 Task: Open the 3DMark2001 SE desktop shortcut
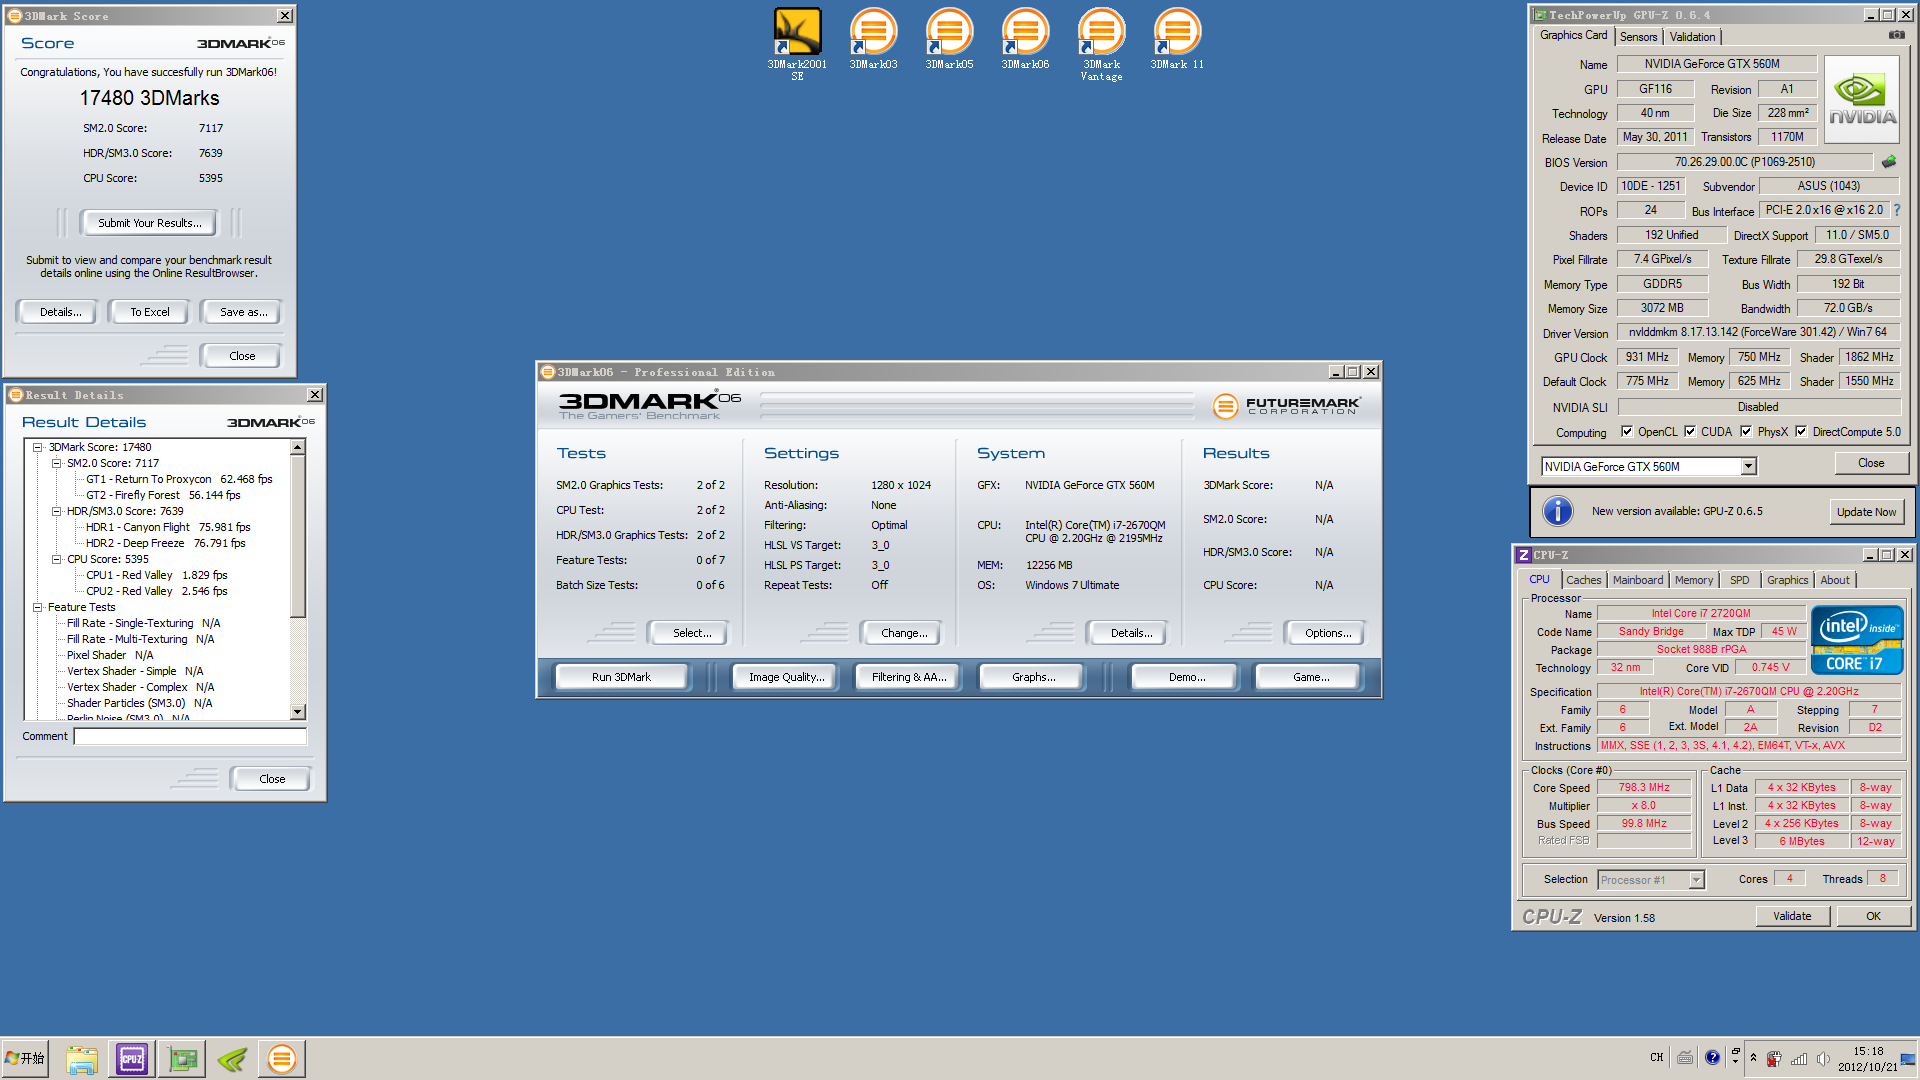[x=797, y=44]
